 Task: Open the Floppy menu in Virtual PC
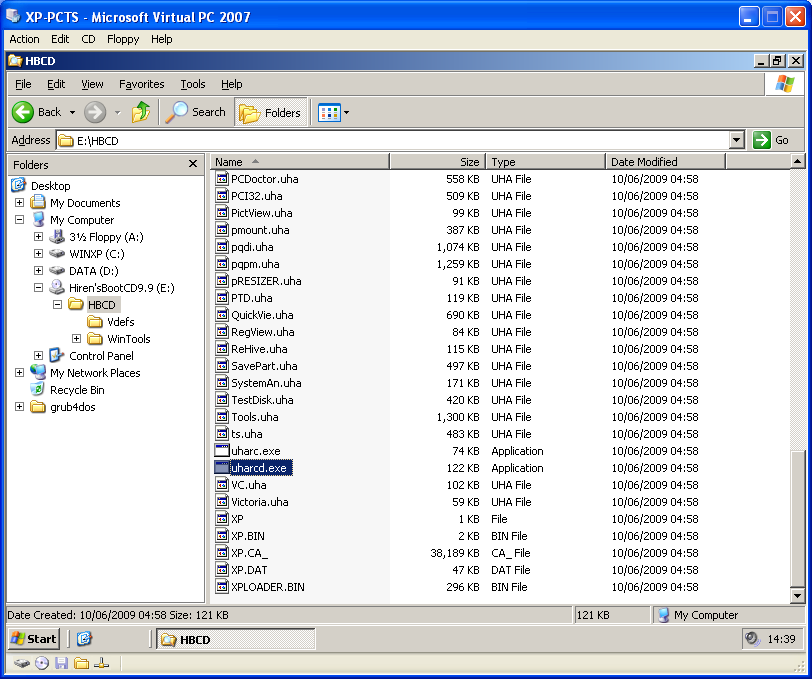coord(123,39)
